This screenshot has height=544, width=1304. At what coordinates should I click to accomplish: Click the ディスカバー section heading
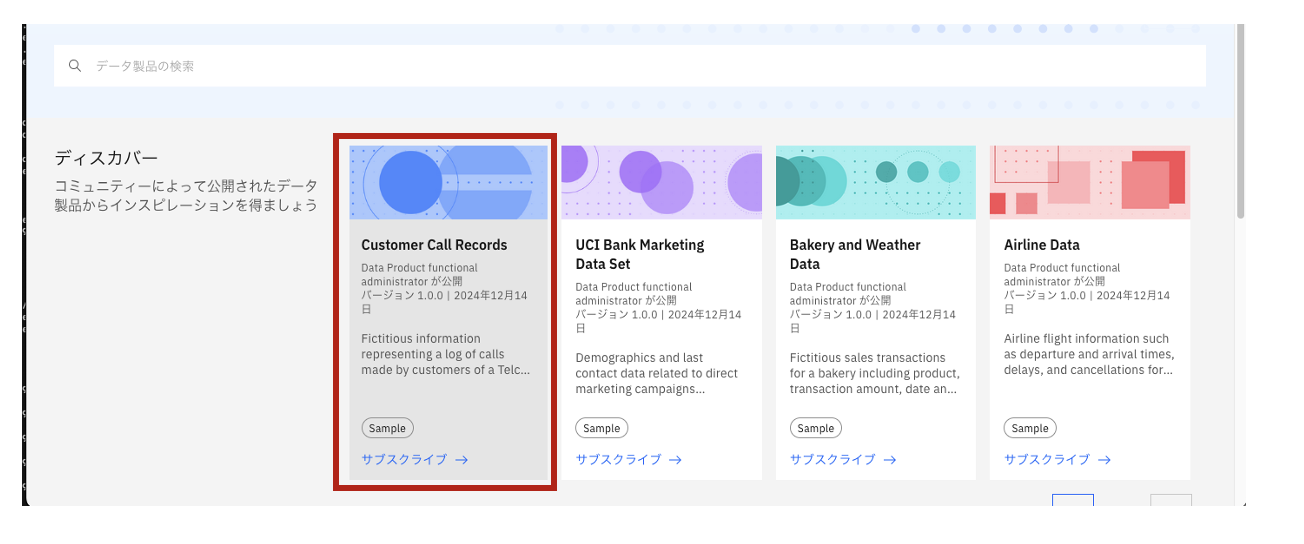[x=106, y=158]
